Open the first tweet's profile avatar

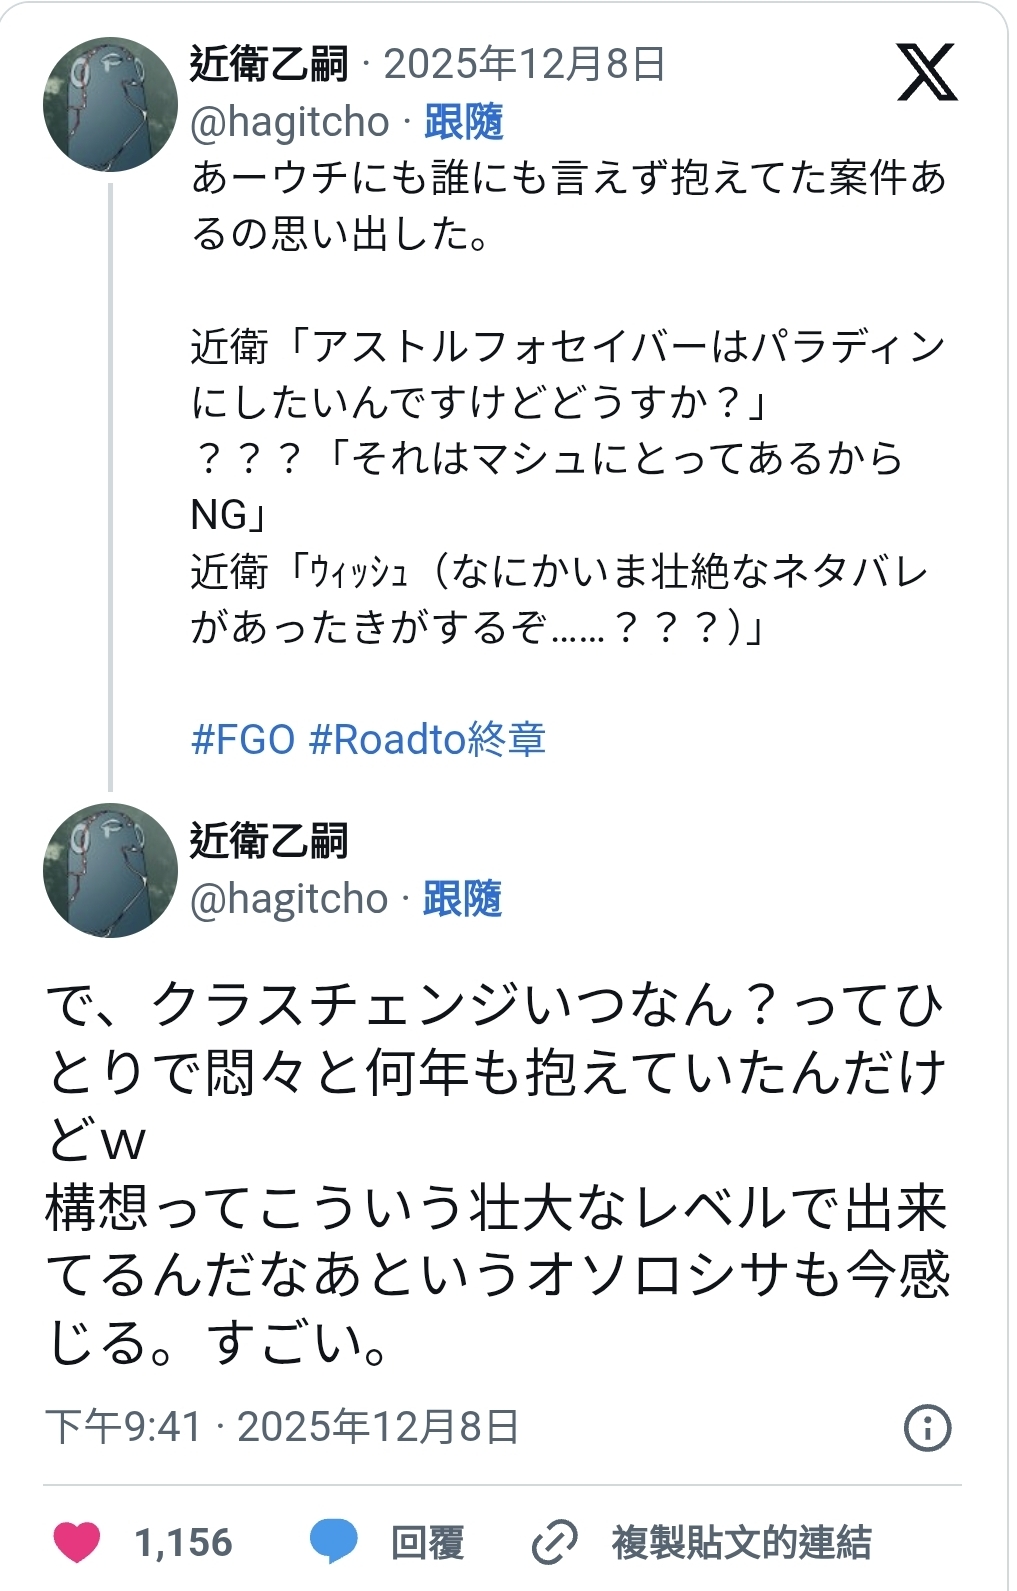110,105
